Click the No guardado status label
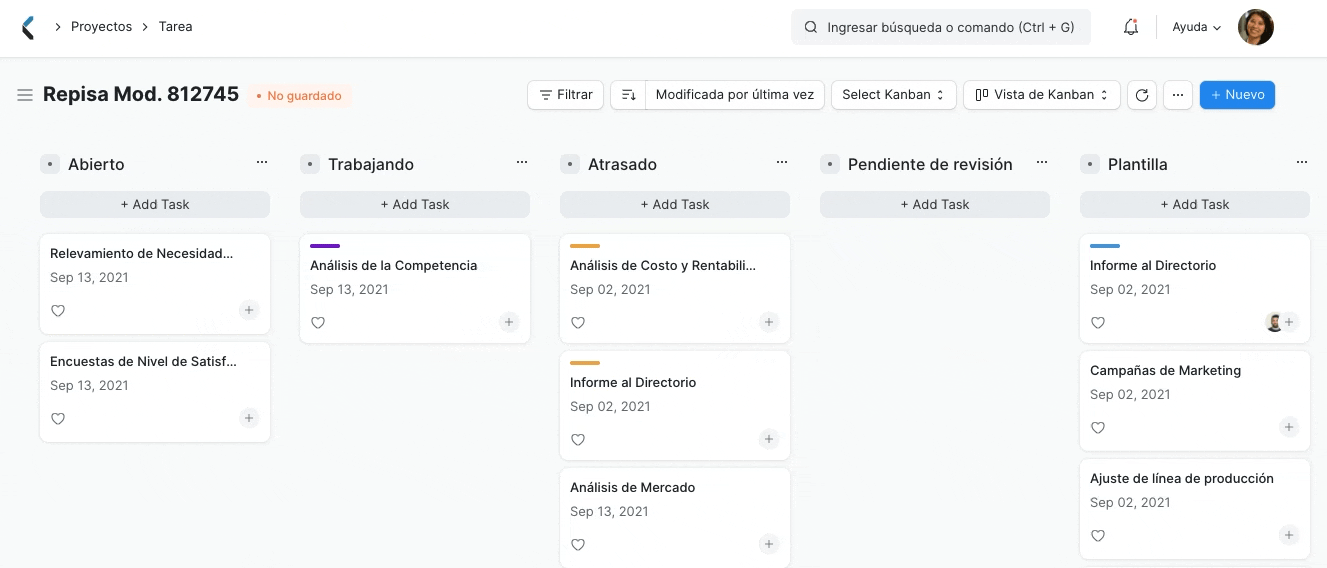This screenshot has width=1327, height=568. click(299, 96)
